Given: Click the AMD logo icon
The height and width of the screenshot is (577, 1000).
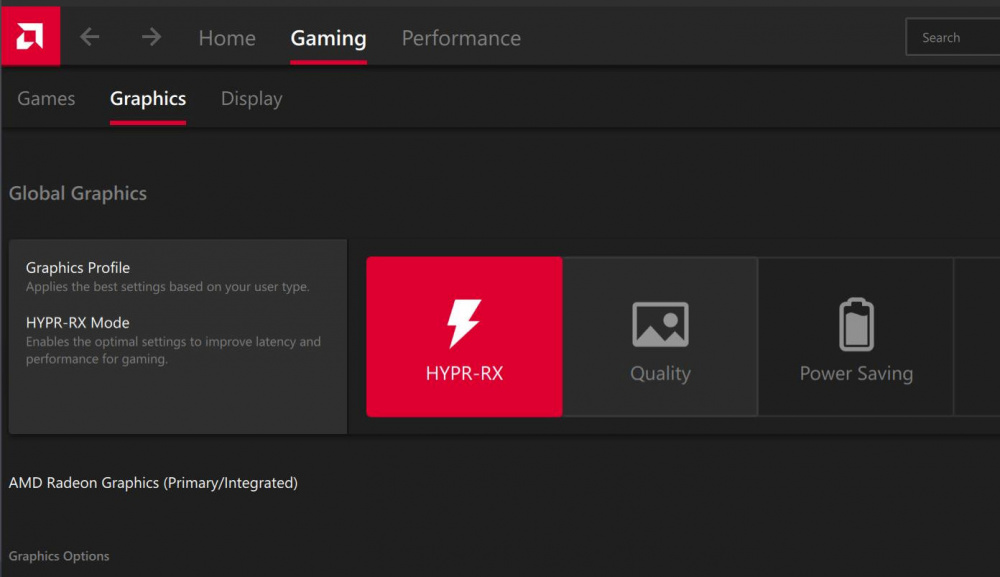Looking at the screenshot, I should coord(30,36).
